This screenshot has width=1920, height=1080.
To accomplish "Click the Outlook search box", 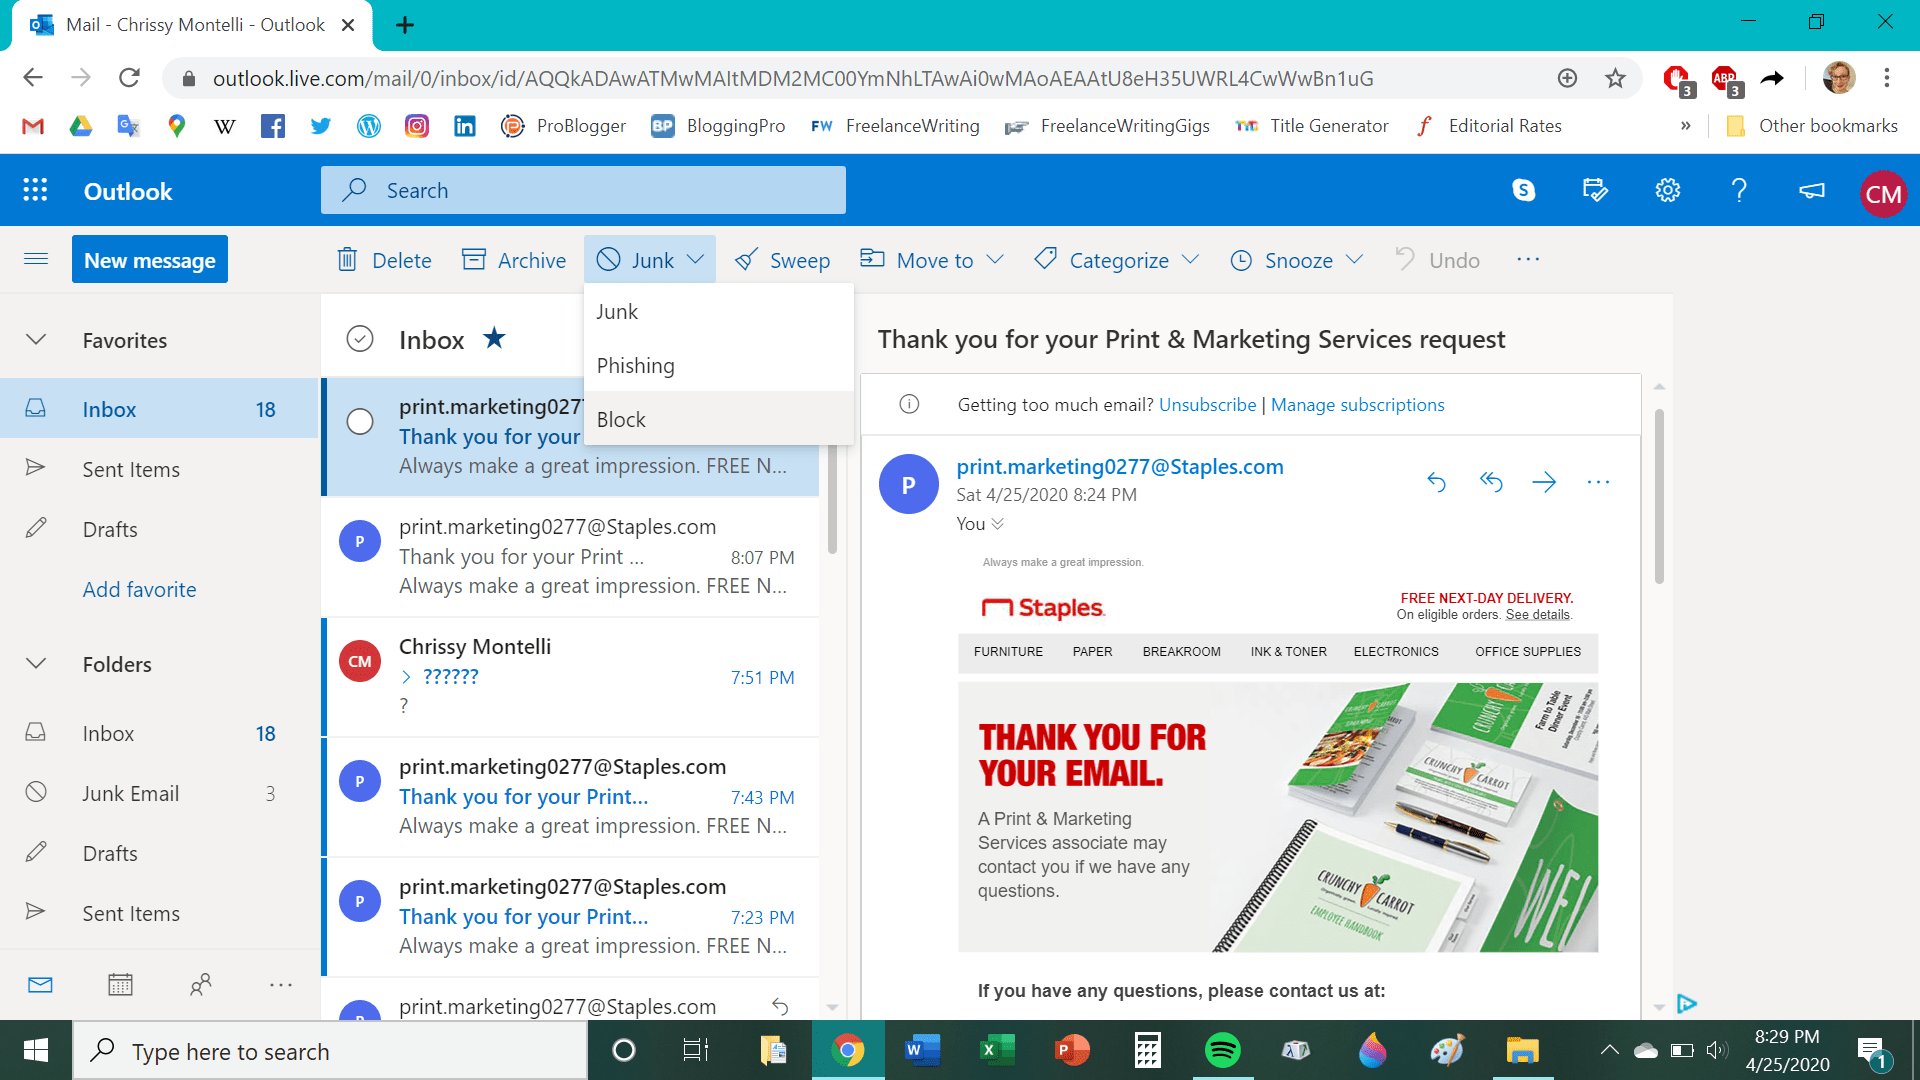I will pyautogui.click(x=583, y=190).
